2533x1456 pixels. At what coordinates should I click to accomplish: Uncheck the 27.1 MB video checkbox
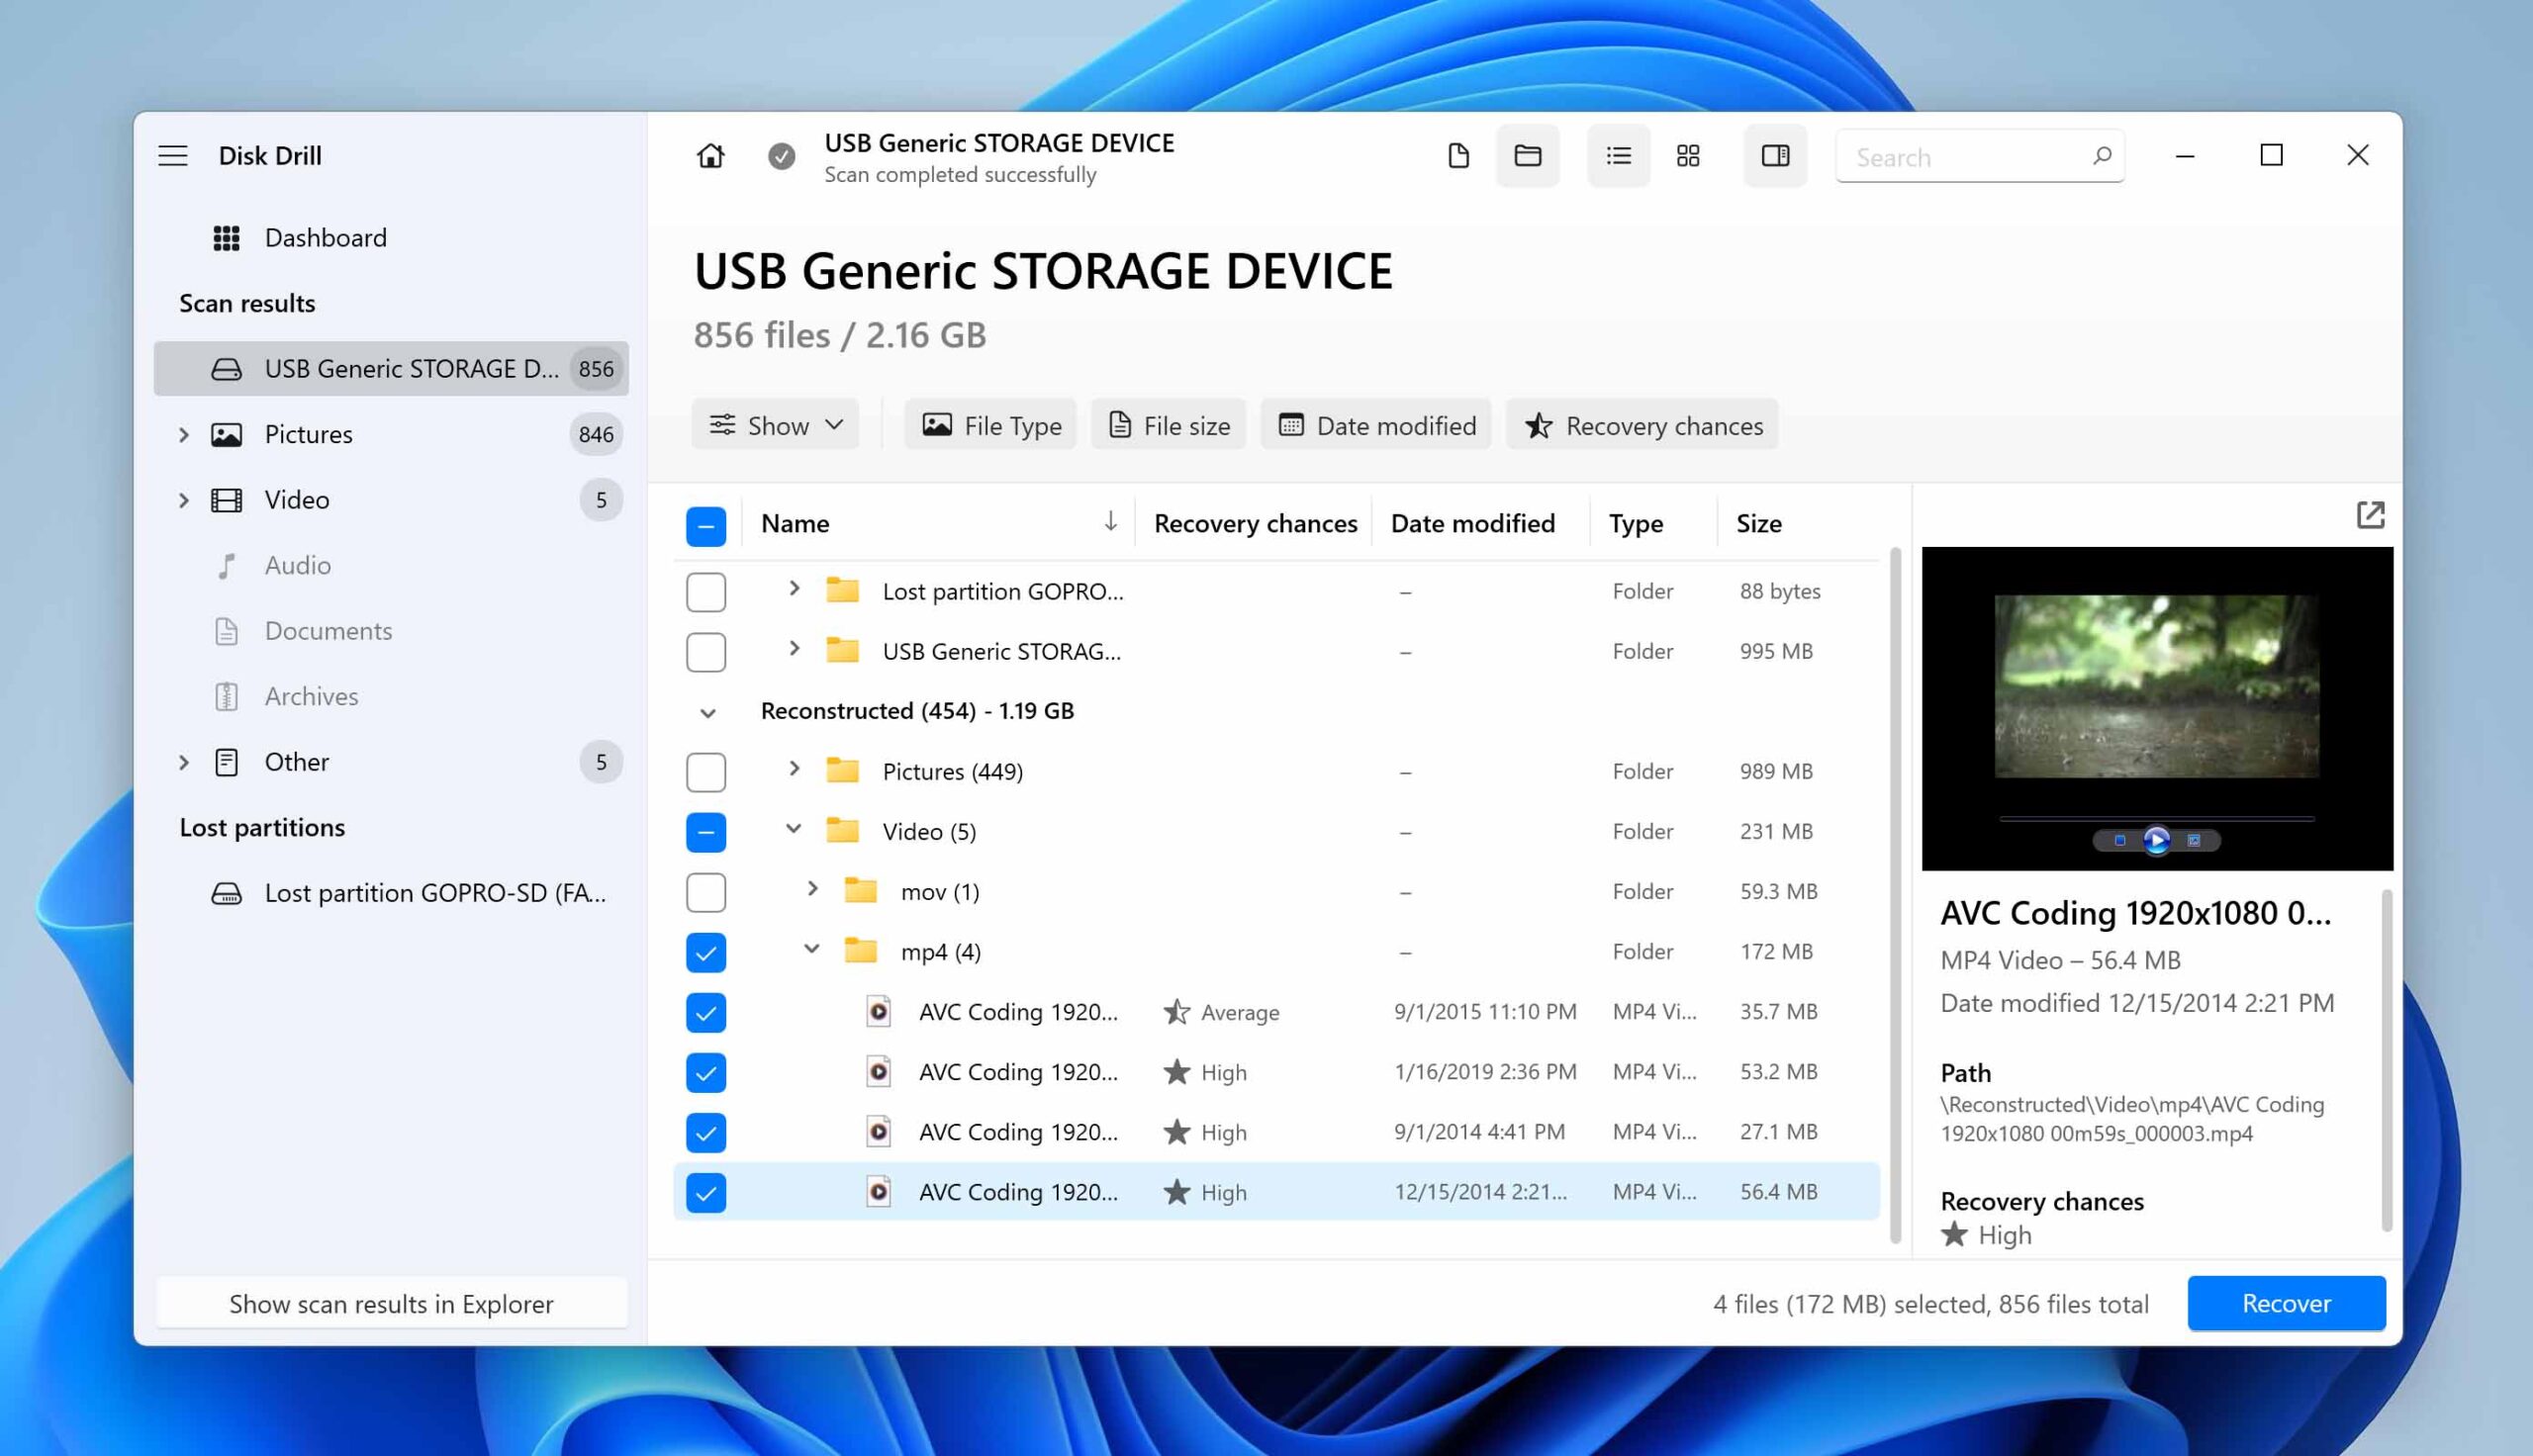[x=706, y=1132]
